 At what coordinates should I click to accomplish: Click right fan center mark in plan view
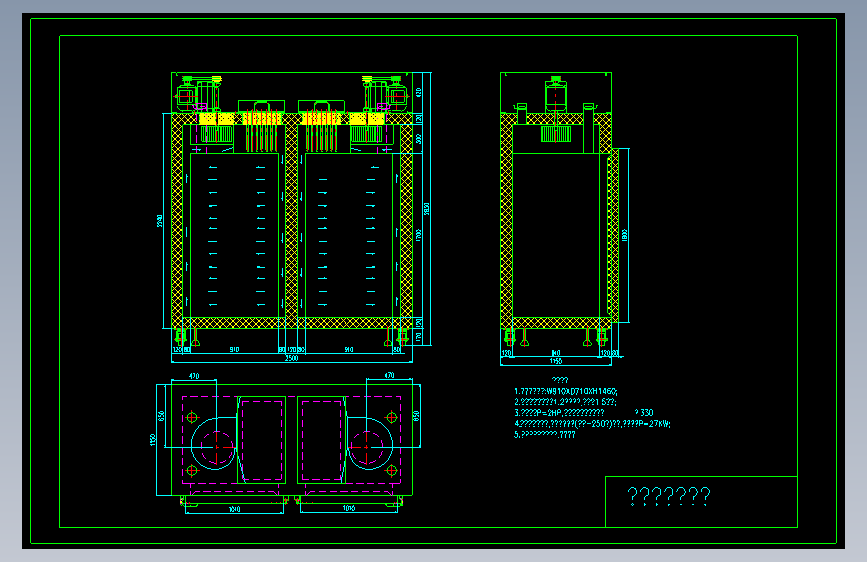367,447
